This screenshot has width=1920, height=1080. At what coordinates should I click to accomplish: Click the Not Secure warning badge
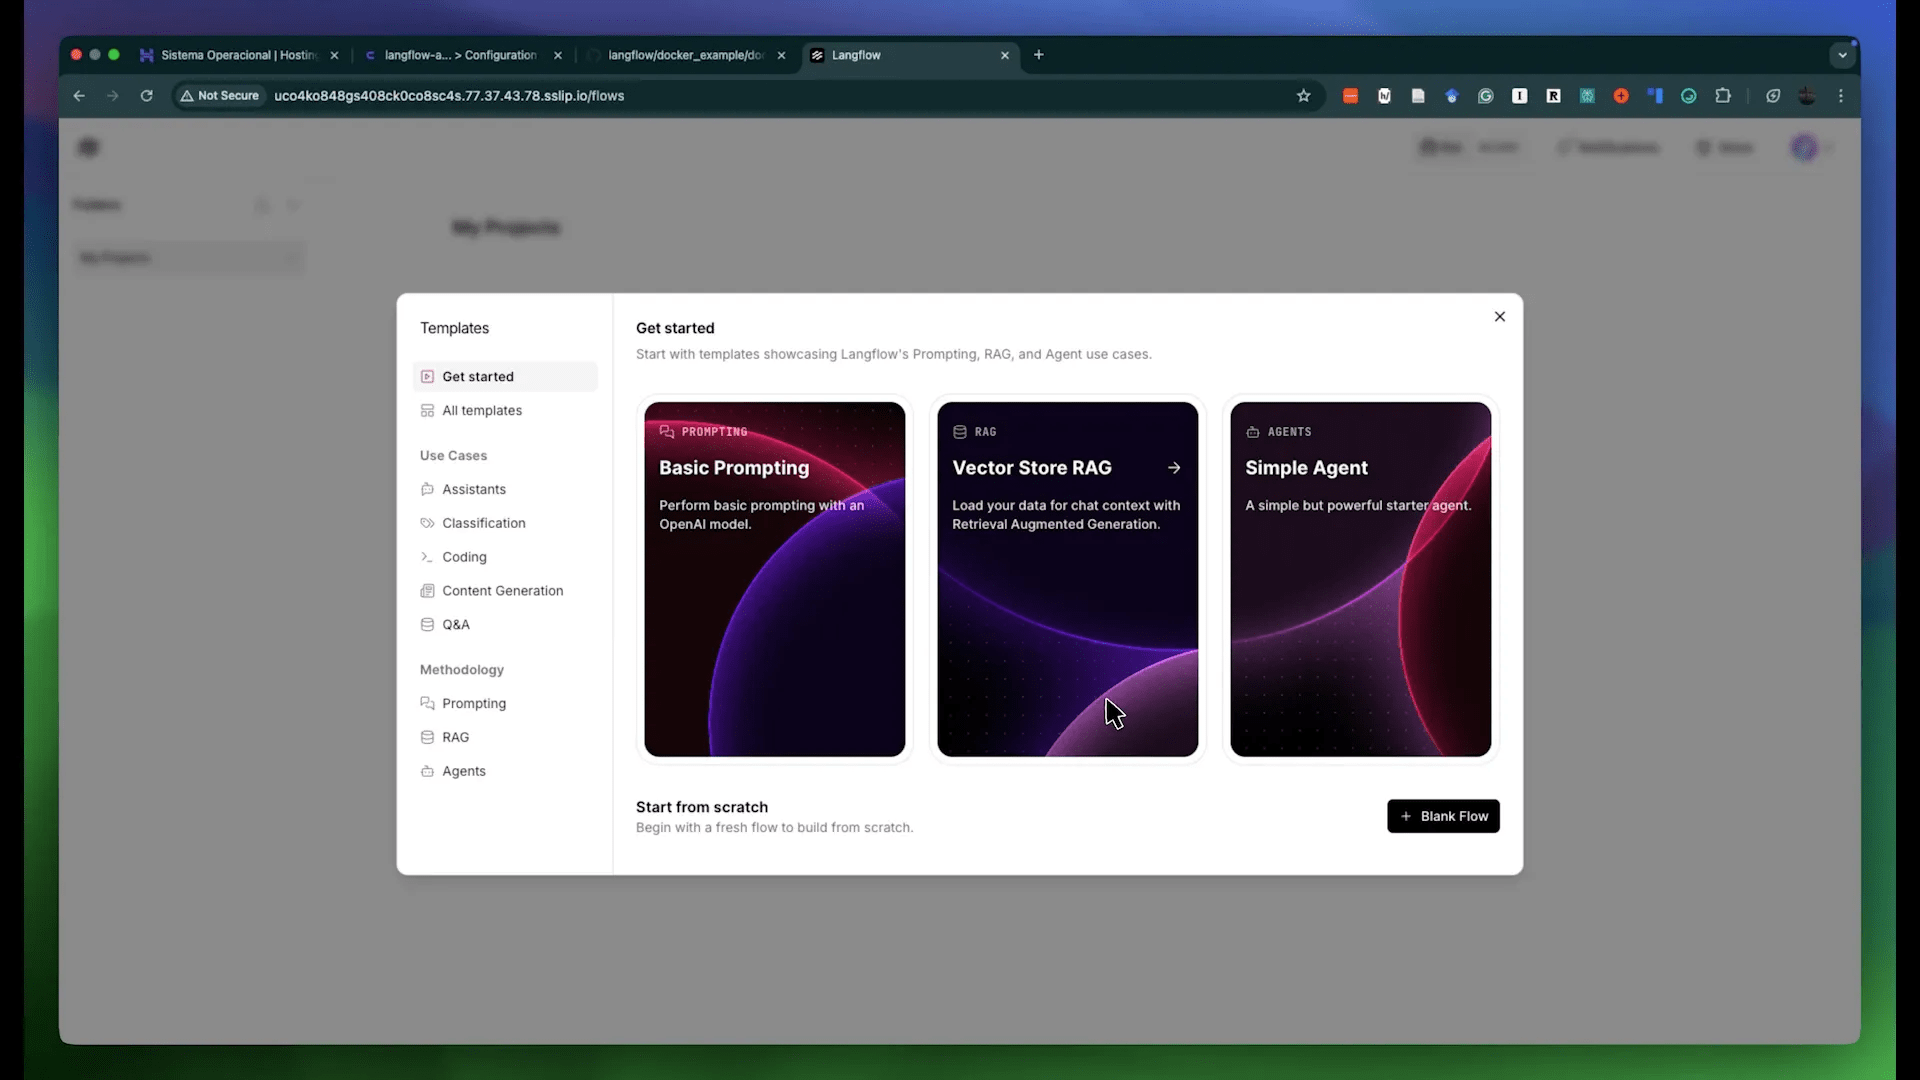[220, 96]
